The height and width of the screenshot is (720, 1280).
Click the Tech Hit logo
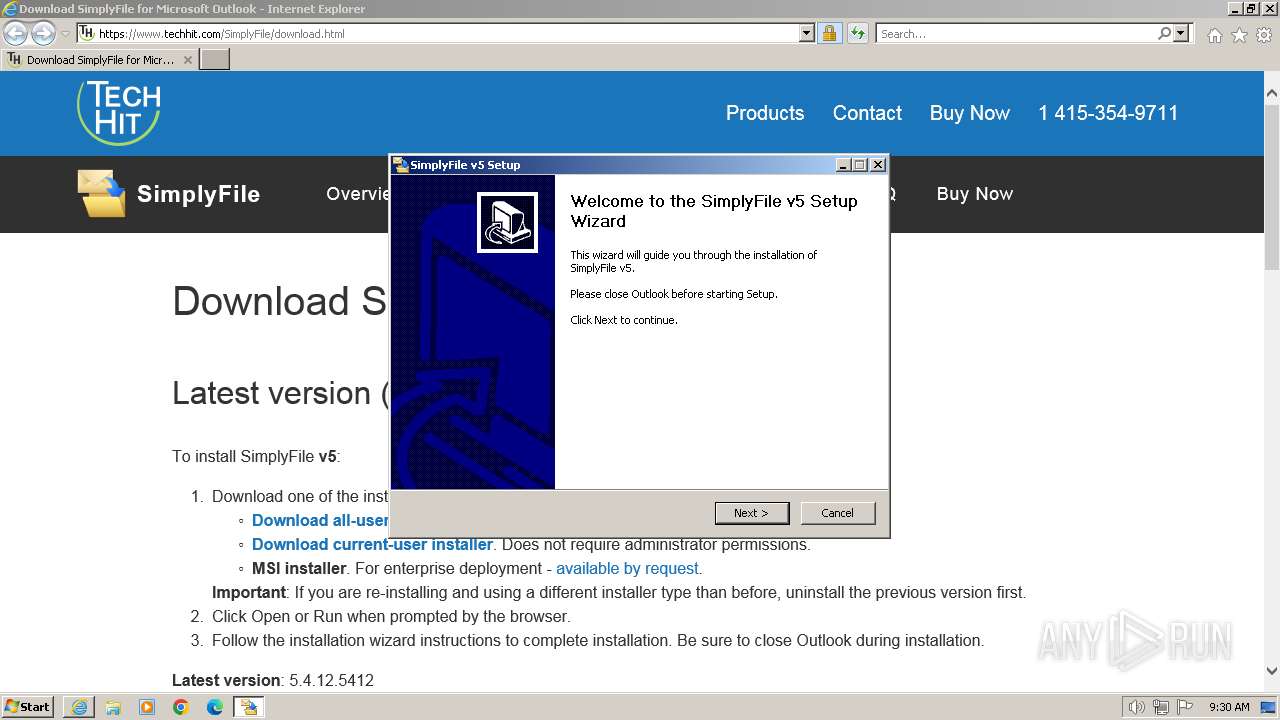pyautogui.click(x=119, y=112)
